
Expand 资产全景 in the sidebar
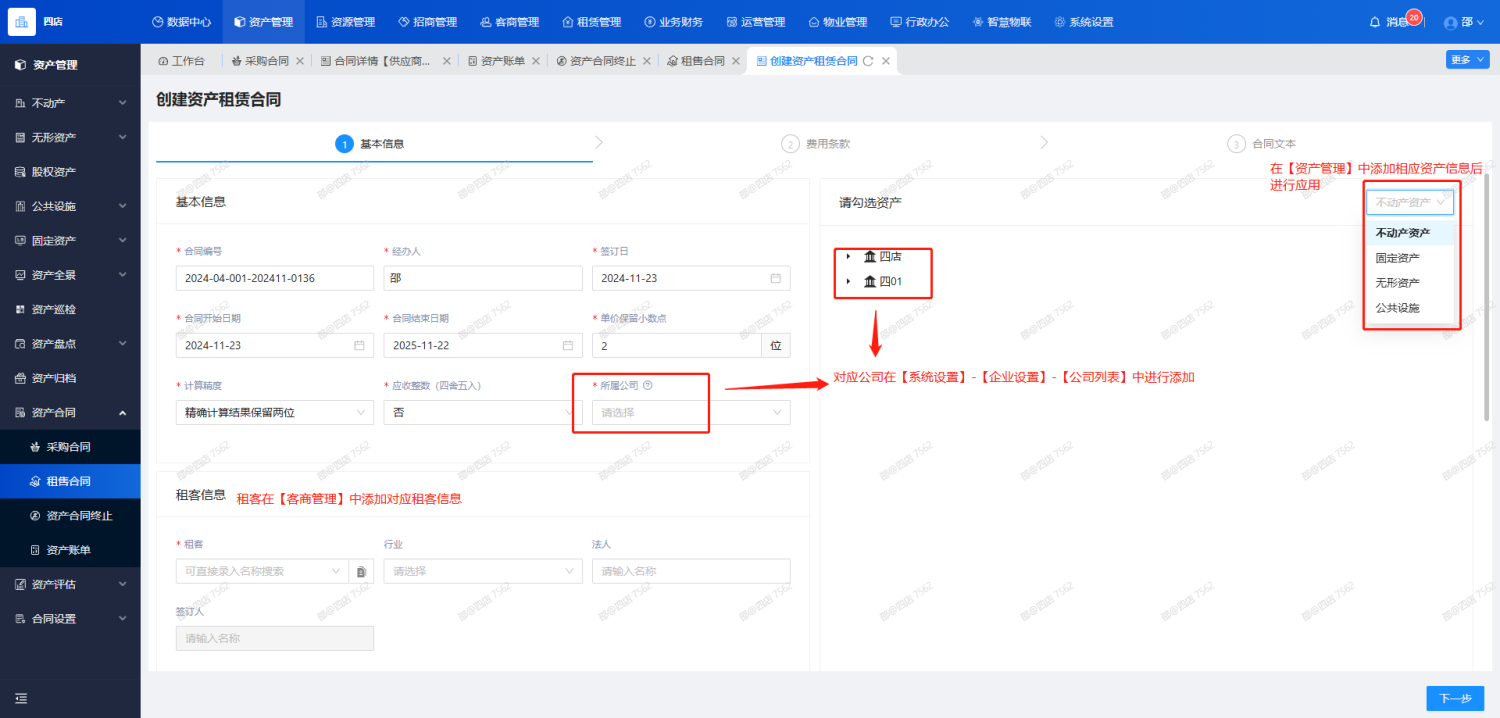click(70, 275)
